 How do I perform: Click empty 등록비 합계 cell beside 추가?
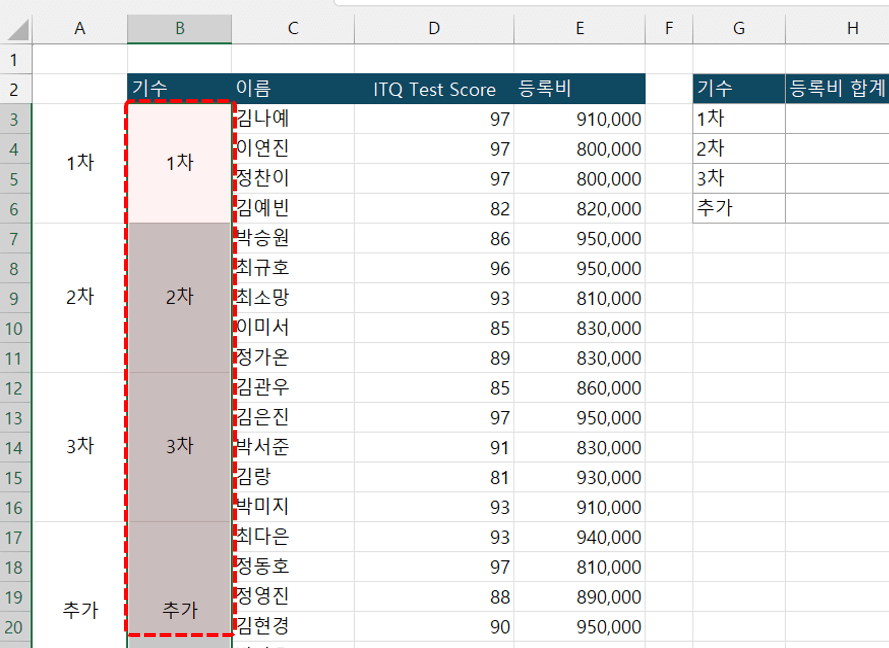(837, 209)
